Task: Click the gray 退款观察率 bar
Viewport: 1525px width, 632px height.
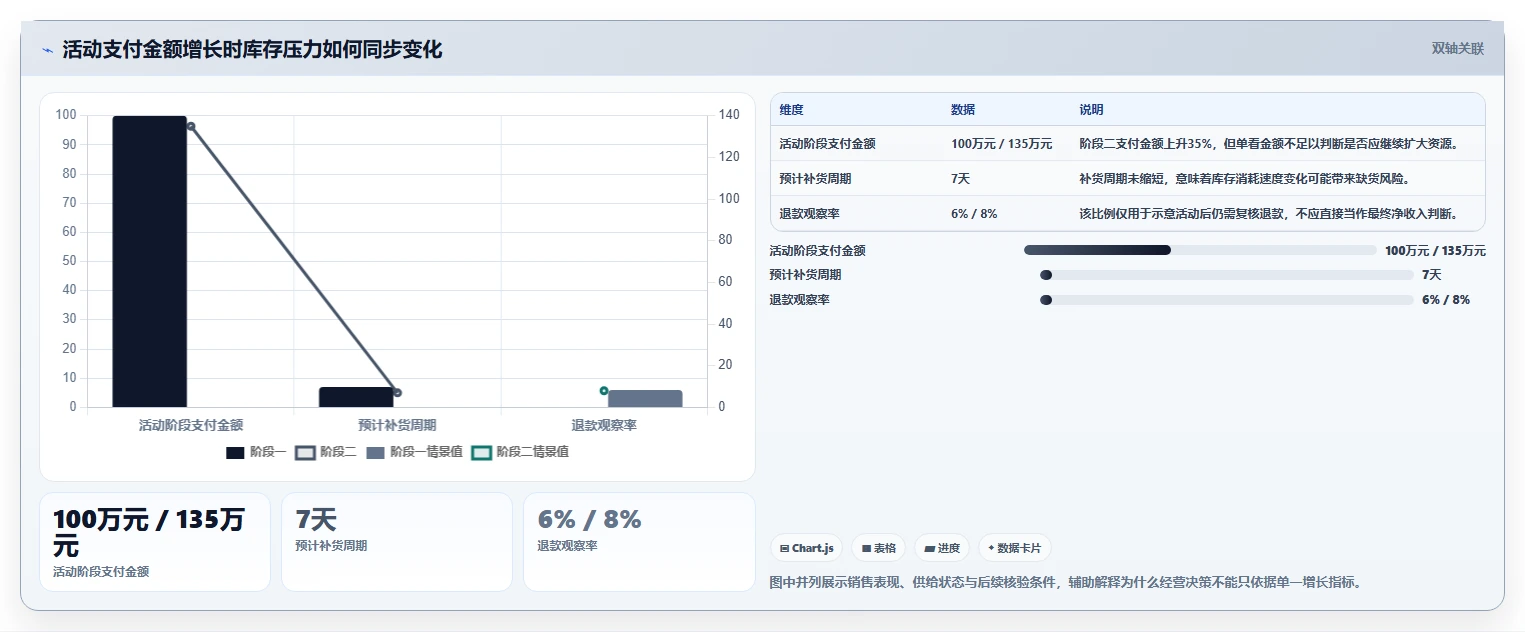Action: point(645,398)
